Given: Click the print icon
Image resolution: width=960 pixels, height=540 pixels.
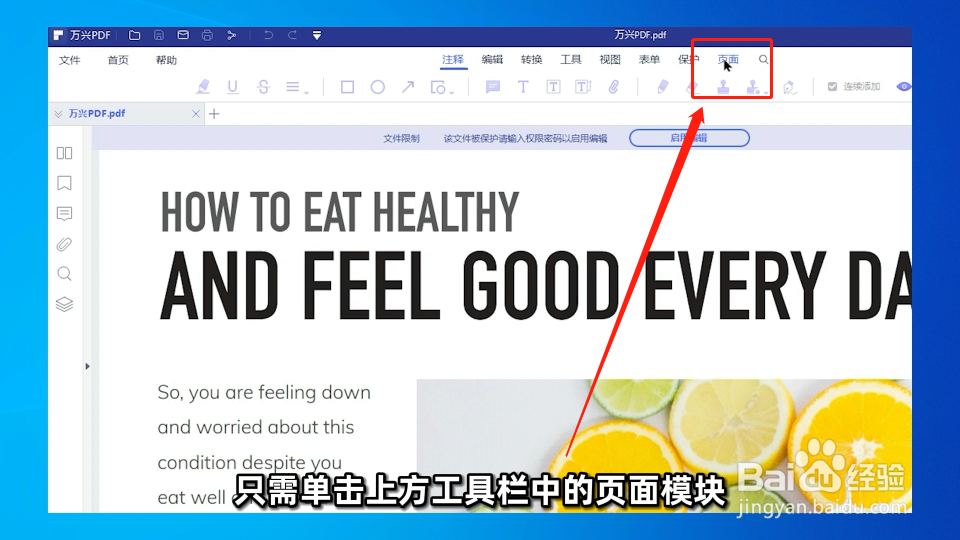Looking at the screenshot, I should coord(207,36).
